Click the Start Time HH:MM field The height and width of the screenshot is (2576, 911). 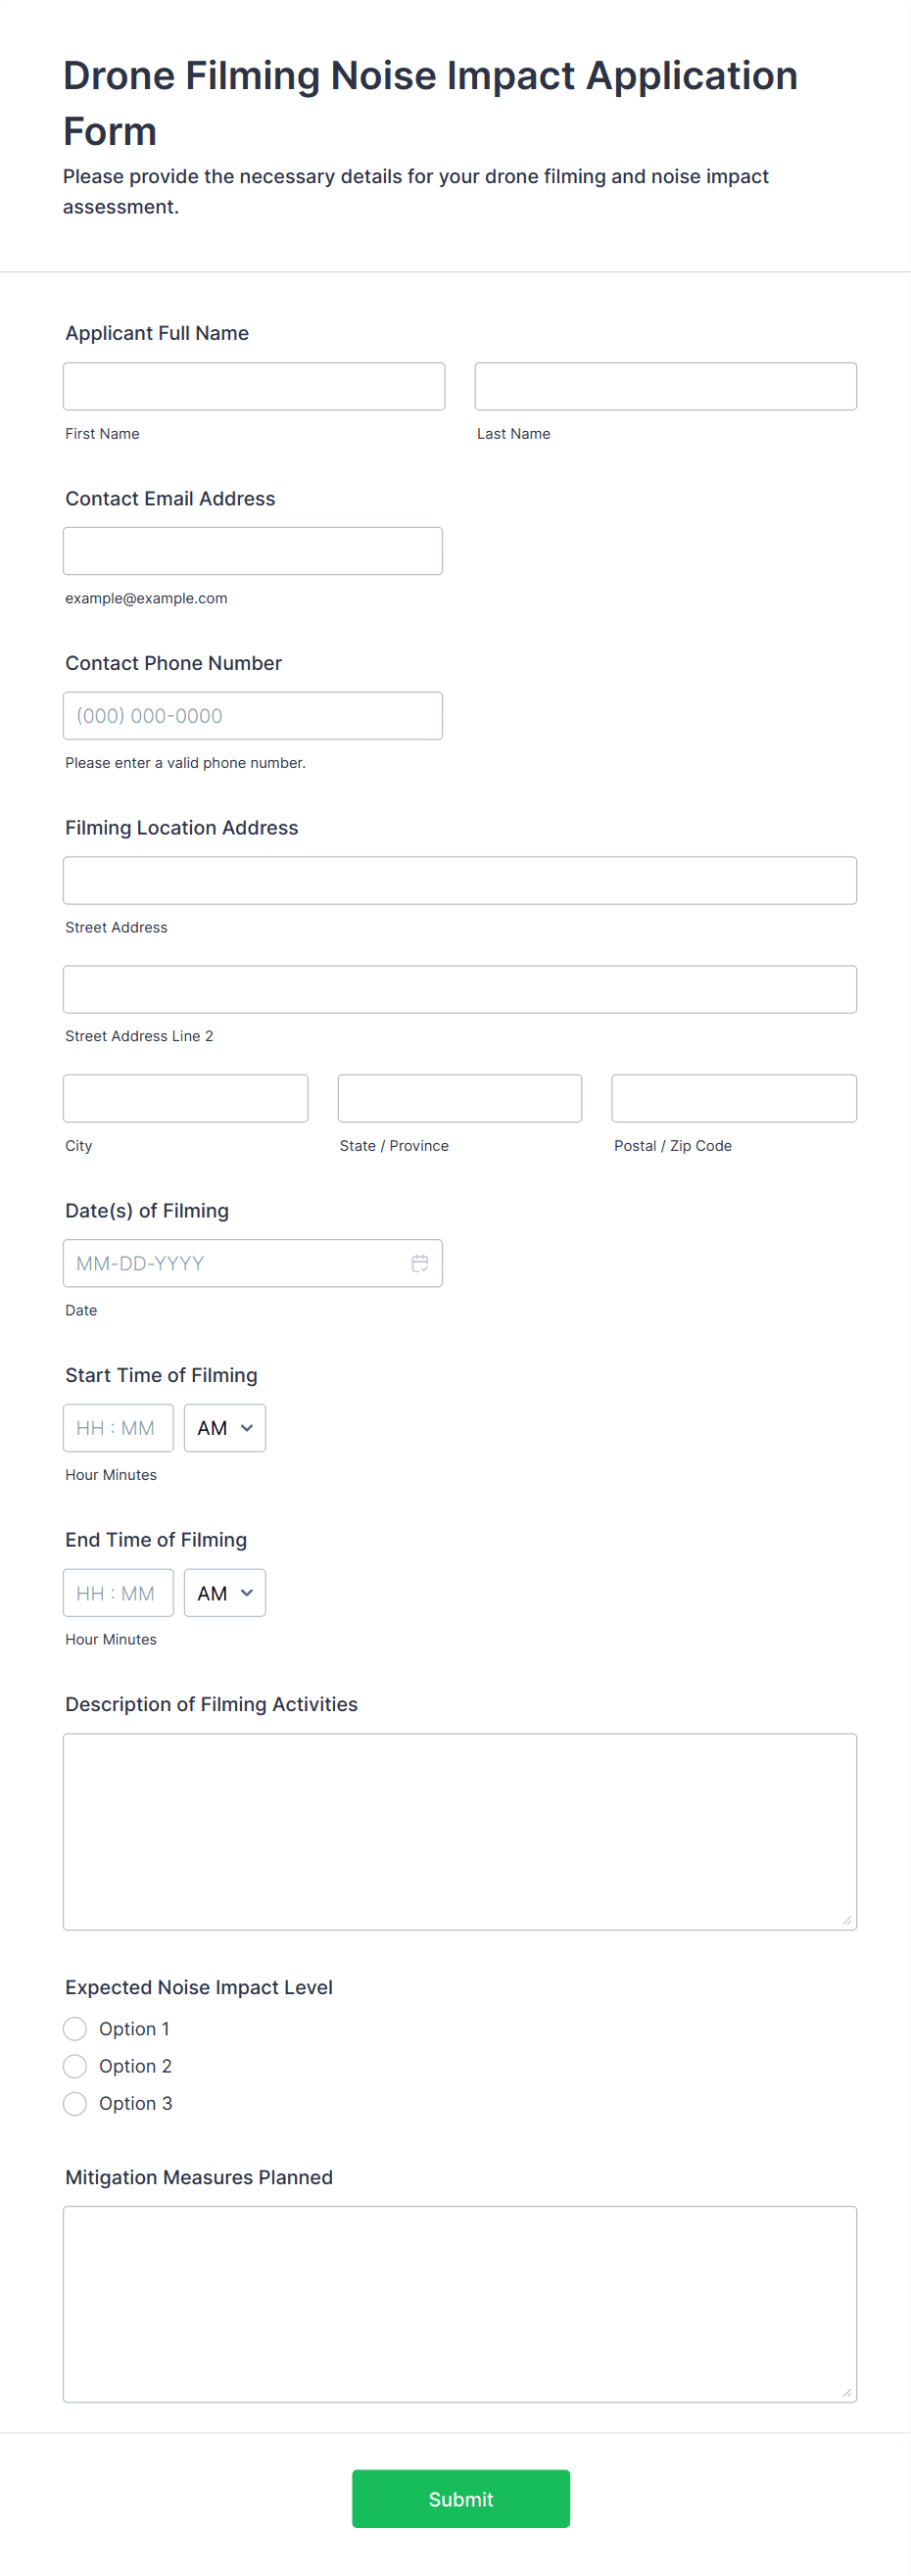[x=118, y=1428]
